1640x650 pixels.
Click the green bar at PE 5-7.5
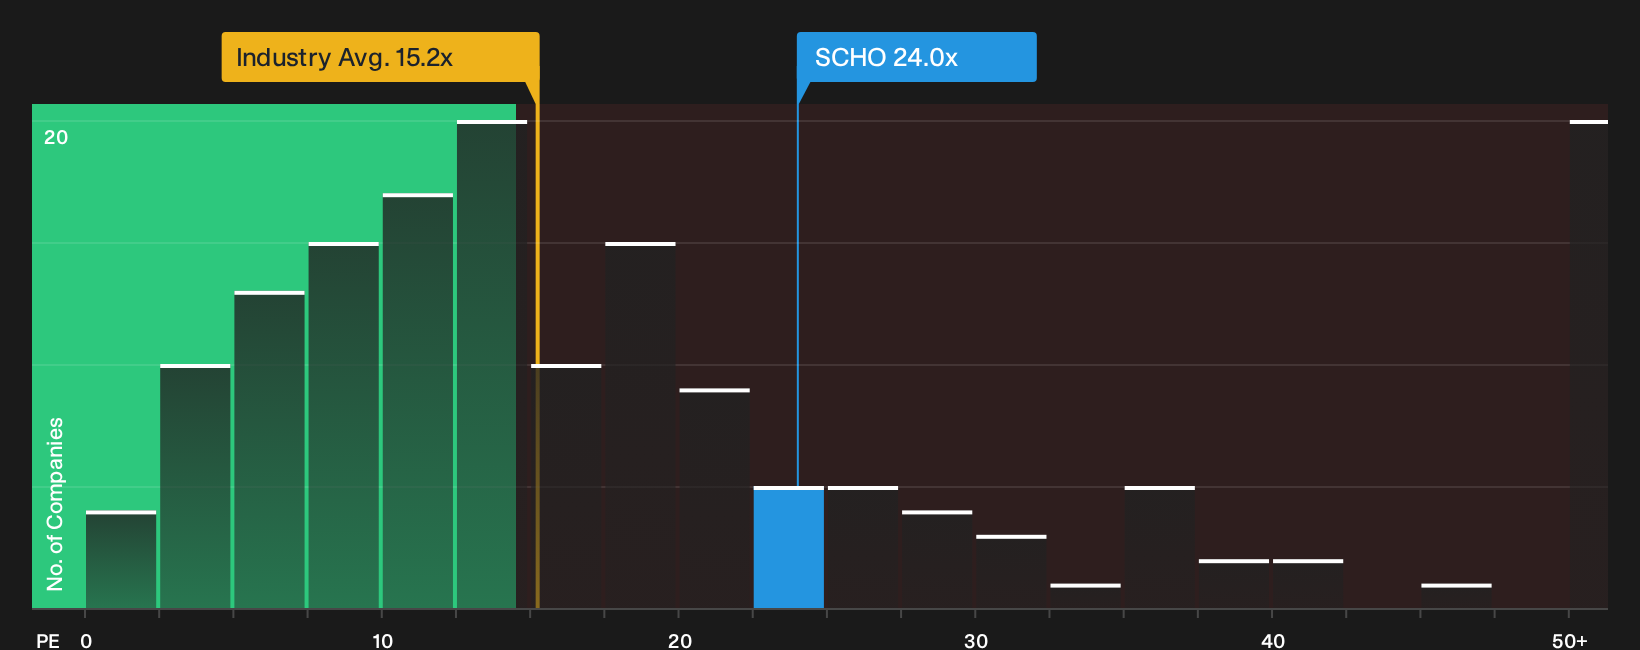point(269,450)
